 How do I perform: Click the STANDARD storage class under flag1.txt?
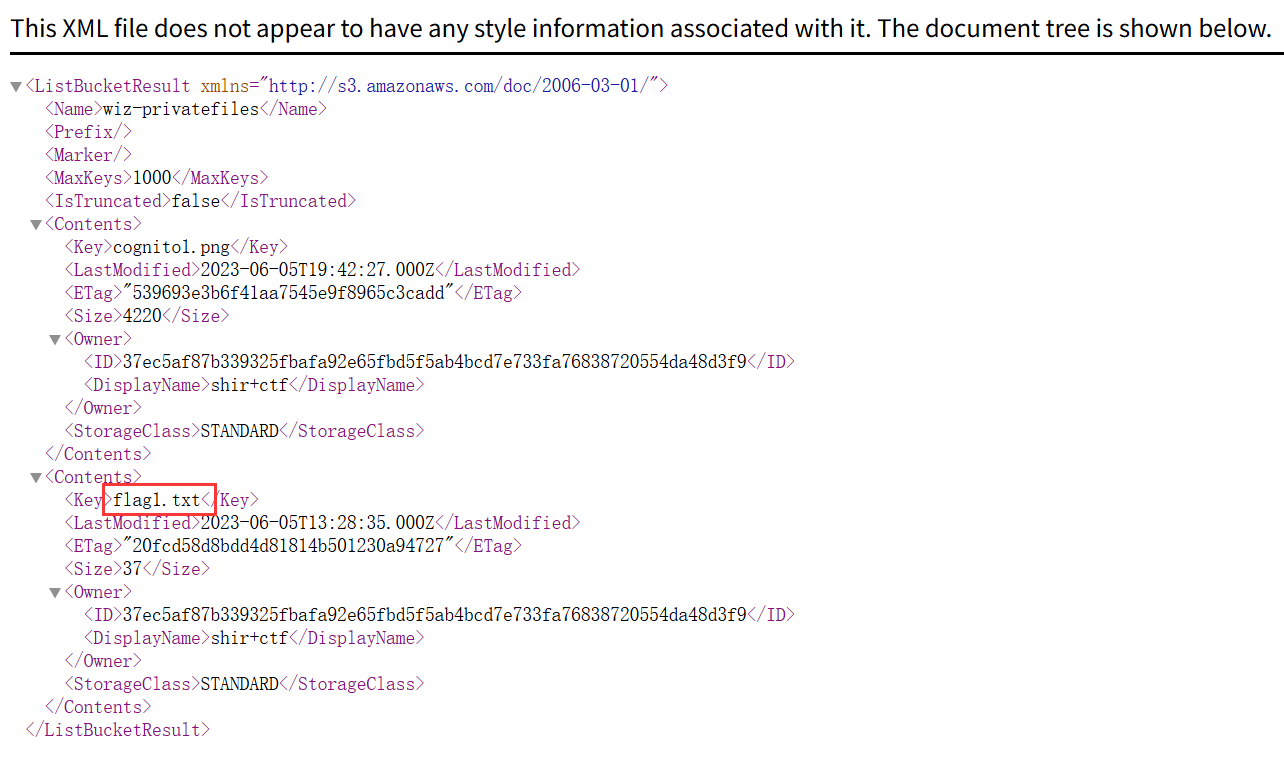[x=240, y=684]
